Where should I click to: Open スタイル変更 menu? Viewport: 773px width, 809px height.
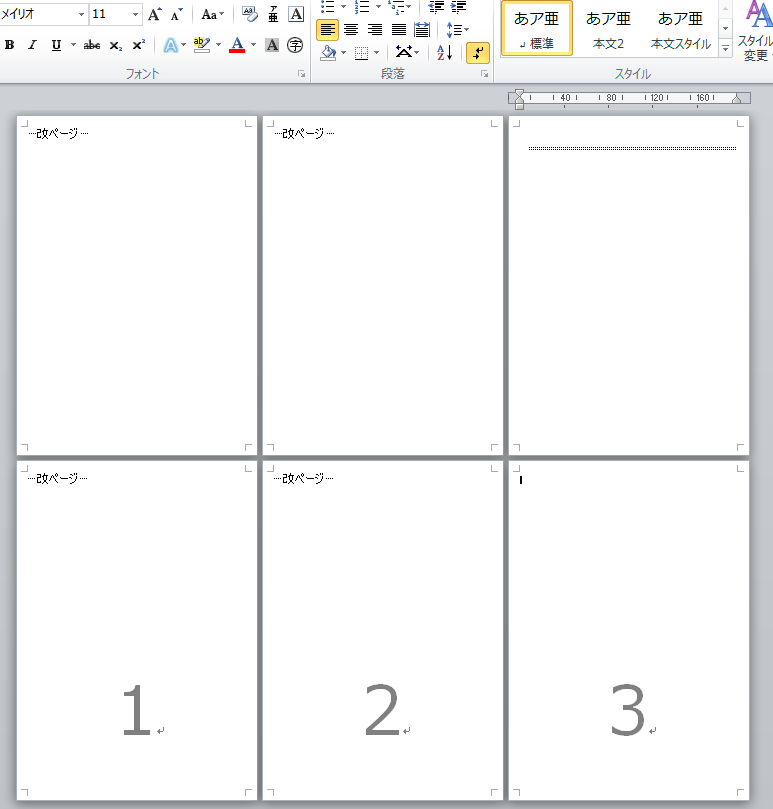(756, 31)
